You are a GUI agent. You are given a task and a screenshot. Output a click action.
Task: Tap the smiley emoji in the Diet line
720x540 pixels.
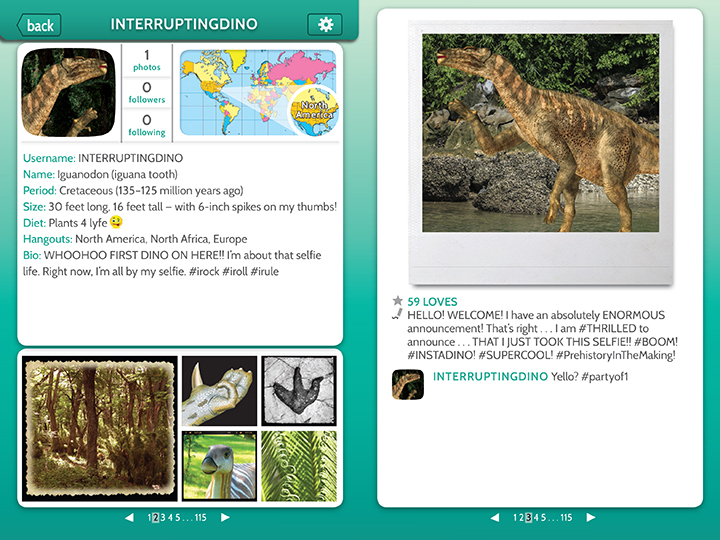coord(116,222)
